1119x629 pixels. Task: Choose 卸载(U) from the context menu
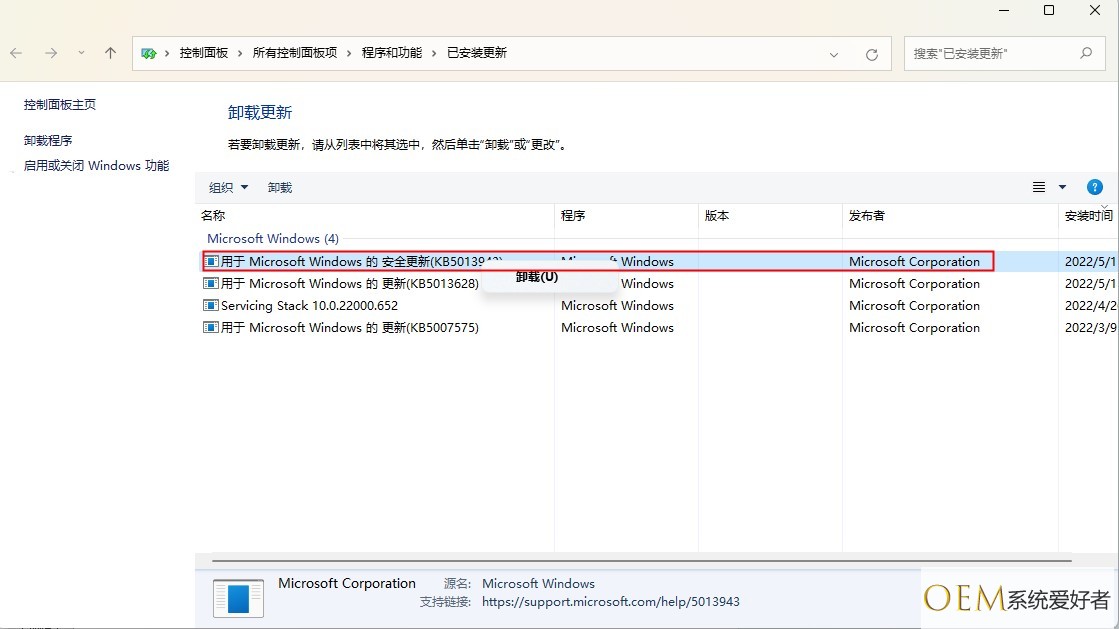(537, 277)
